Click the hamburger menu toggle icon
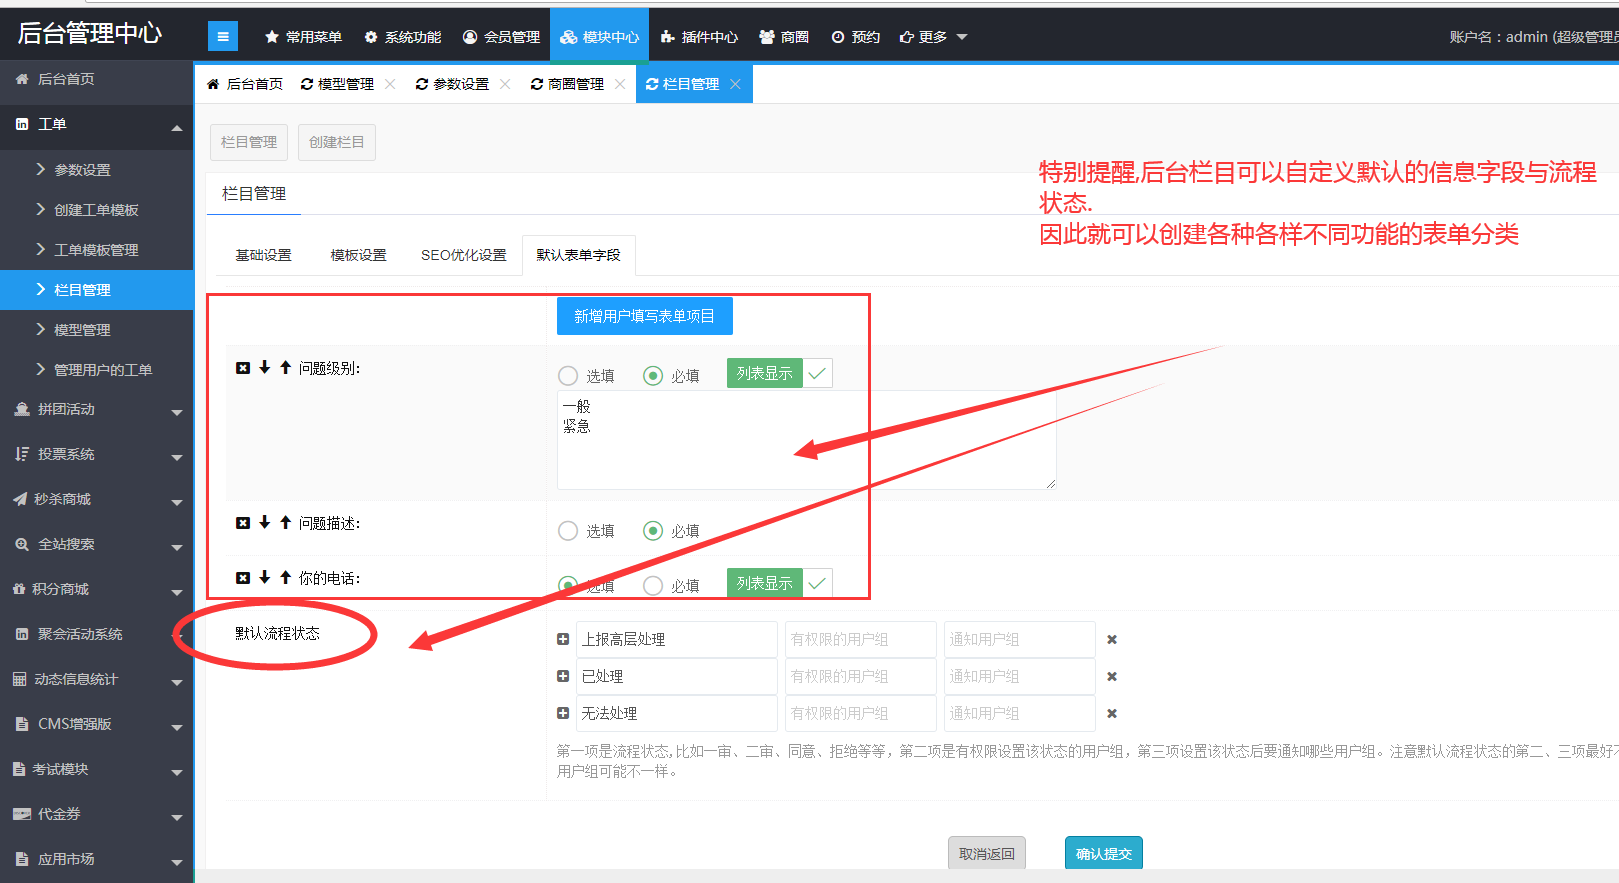The height and width of the screenshot is (883, 1619). click(x=222, y=37)
